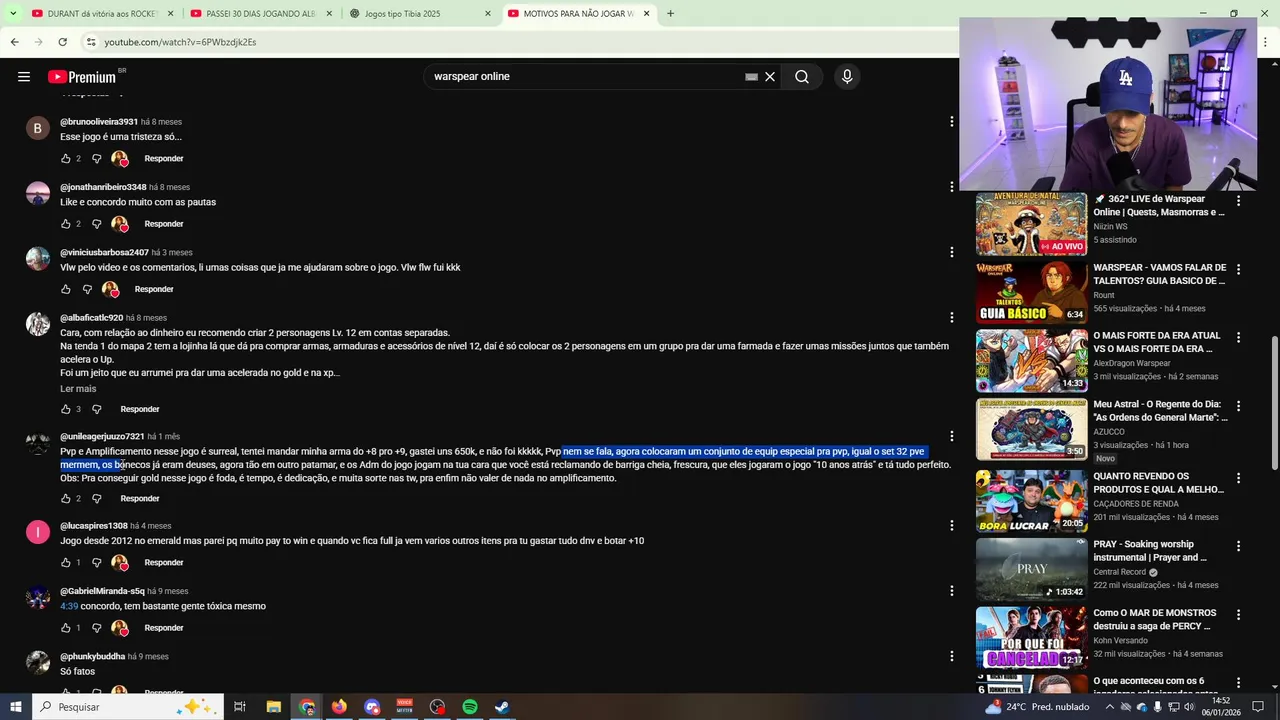Dislike @brunooliveira3931's comment
The height and width of the screenshot is (720, 1280).
(x=97, y=158)
